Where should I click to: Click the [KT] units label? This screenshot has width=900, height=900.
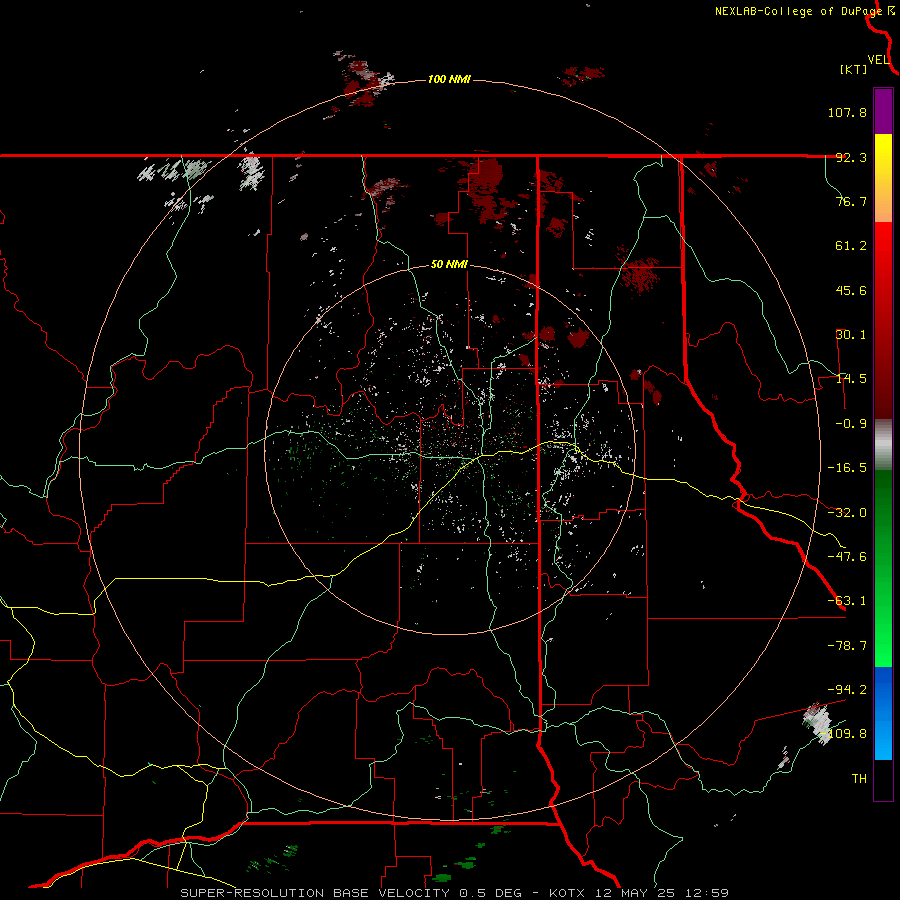pyautogui.click(x=854, y=69)
